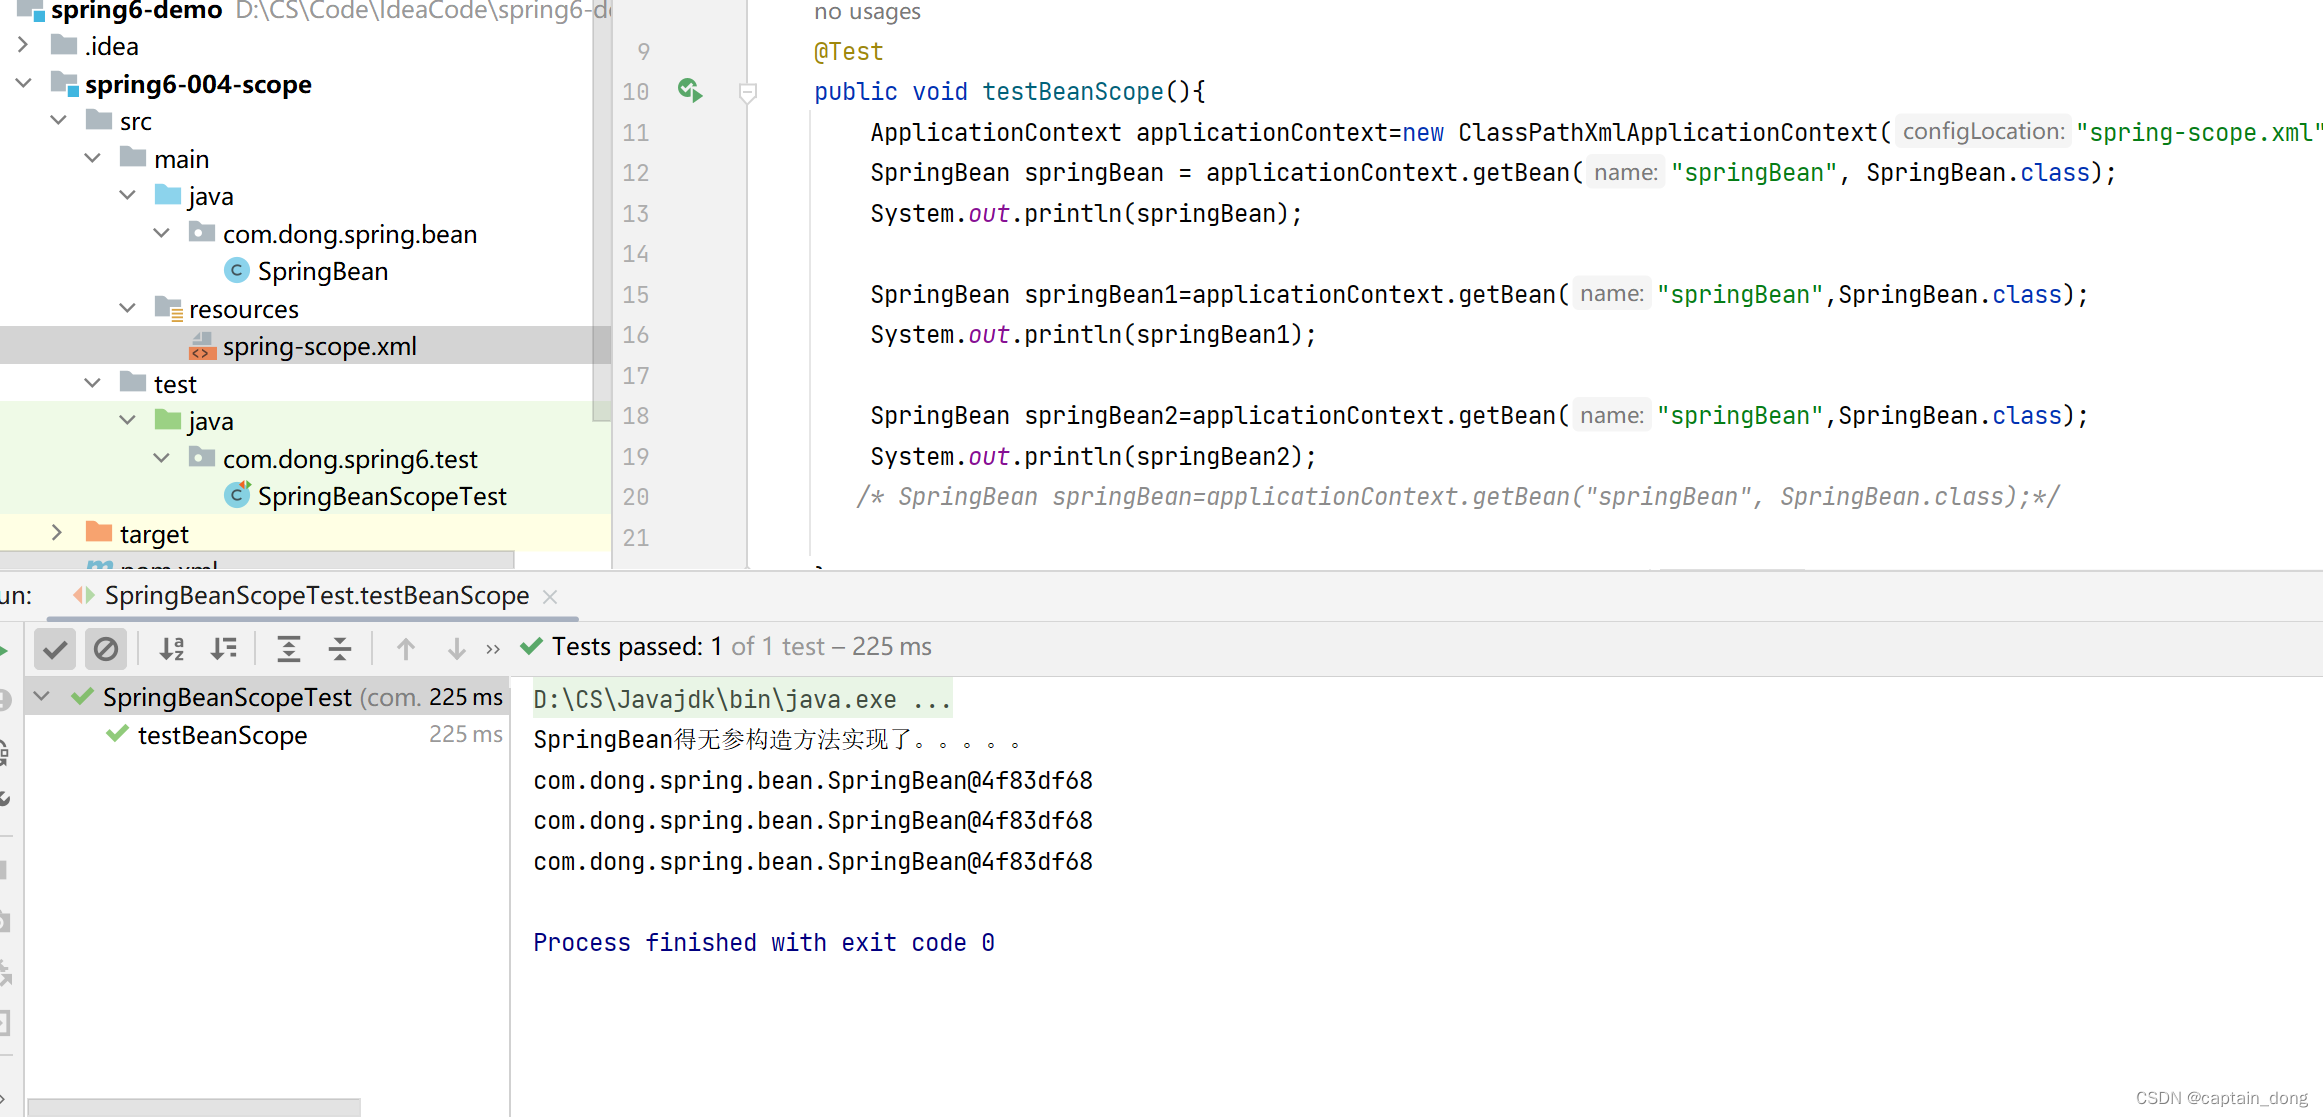Sort test results alphabetically
This screenshot has width=2323, height=1117.
tap(171, 647)
